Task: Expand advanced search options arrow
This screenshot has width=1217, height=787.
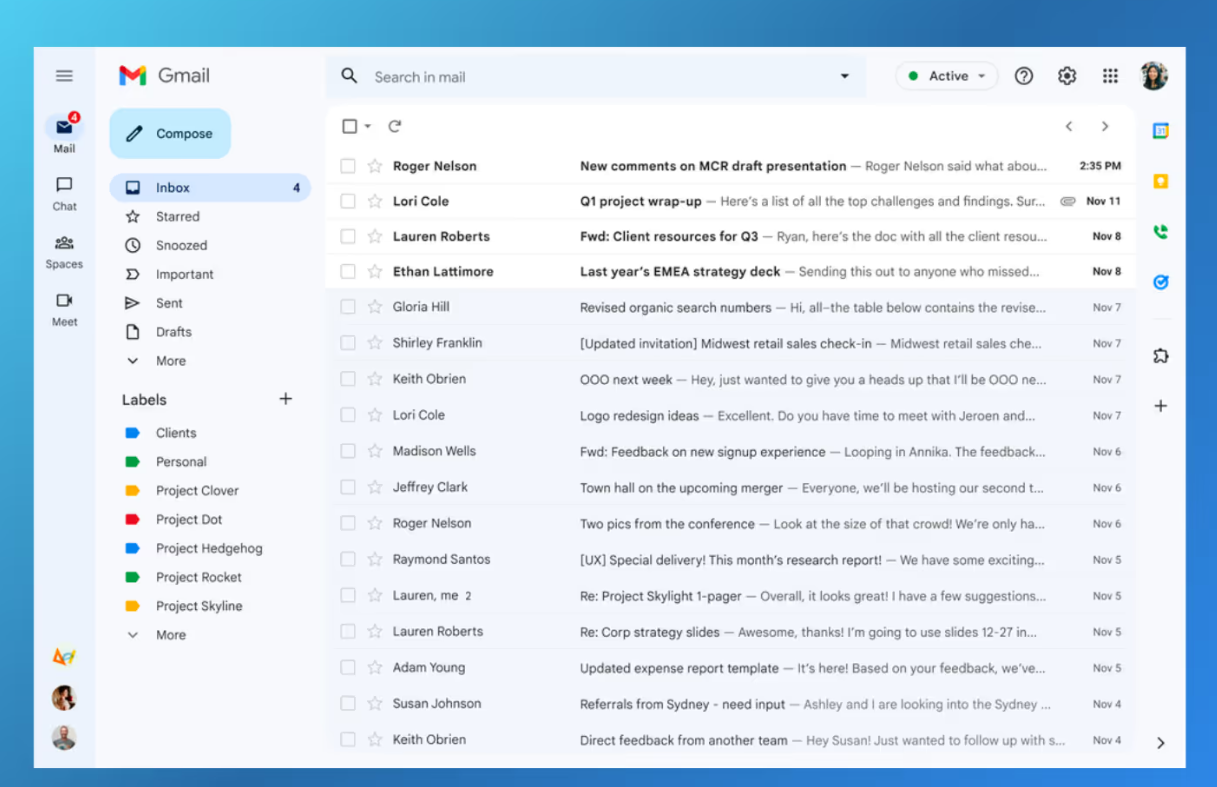Action: (x=844, y=76)
